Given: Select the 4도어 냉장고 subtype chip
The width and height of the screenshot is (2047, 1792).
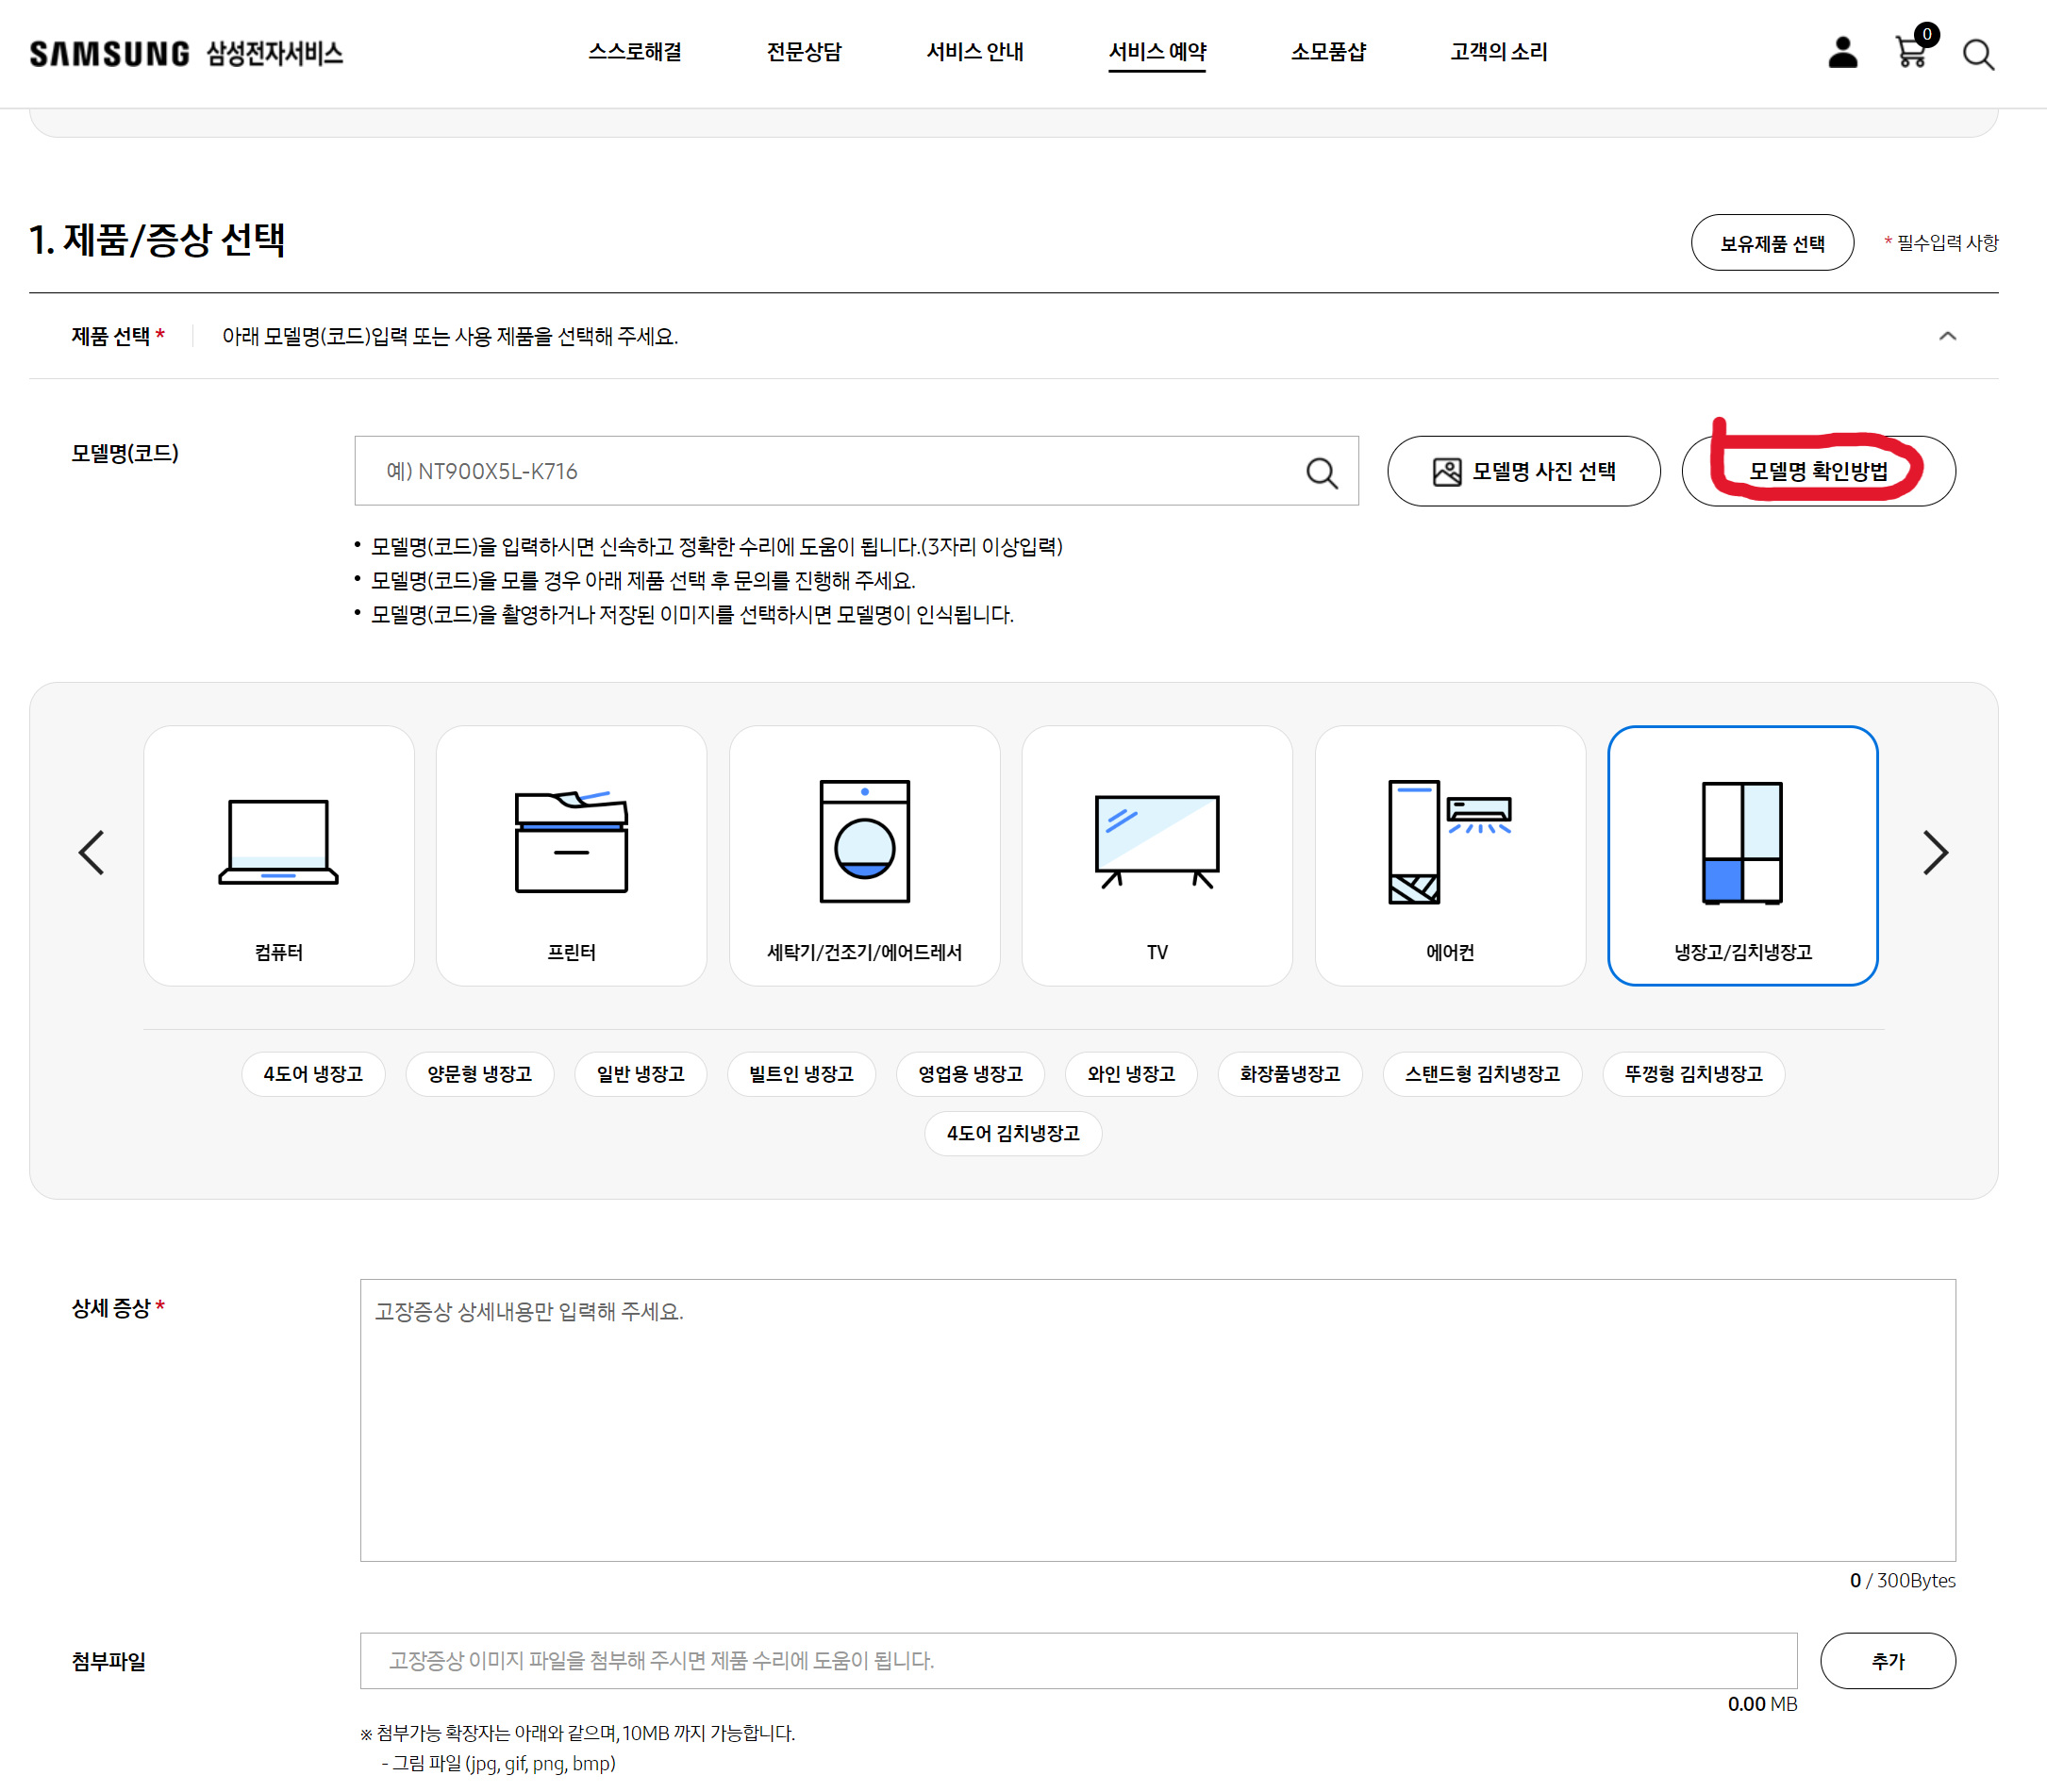Looking at the screenshot, I should [312, 1074].
